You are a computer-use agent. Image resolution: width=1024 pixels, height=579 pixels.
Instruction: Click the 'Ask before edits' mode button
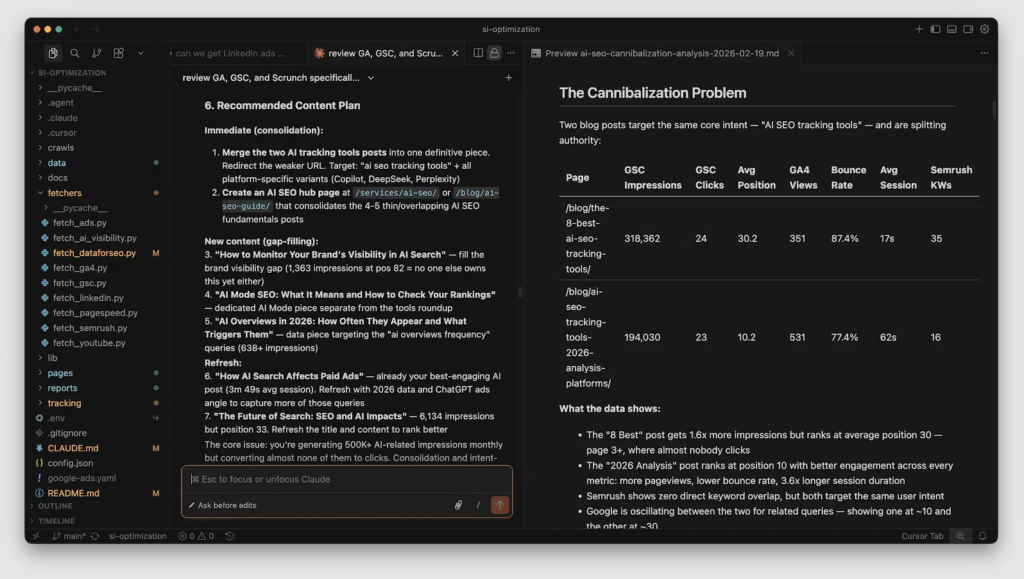coord(222,505)
